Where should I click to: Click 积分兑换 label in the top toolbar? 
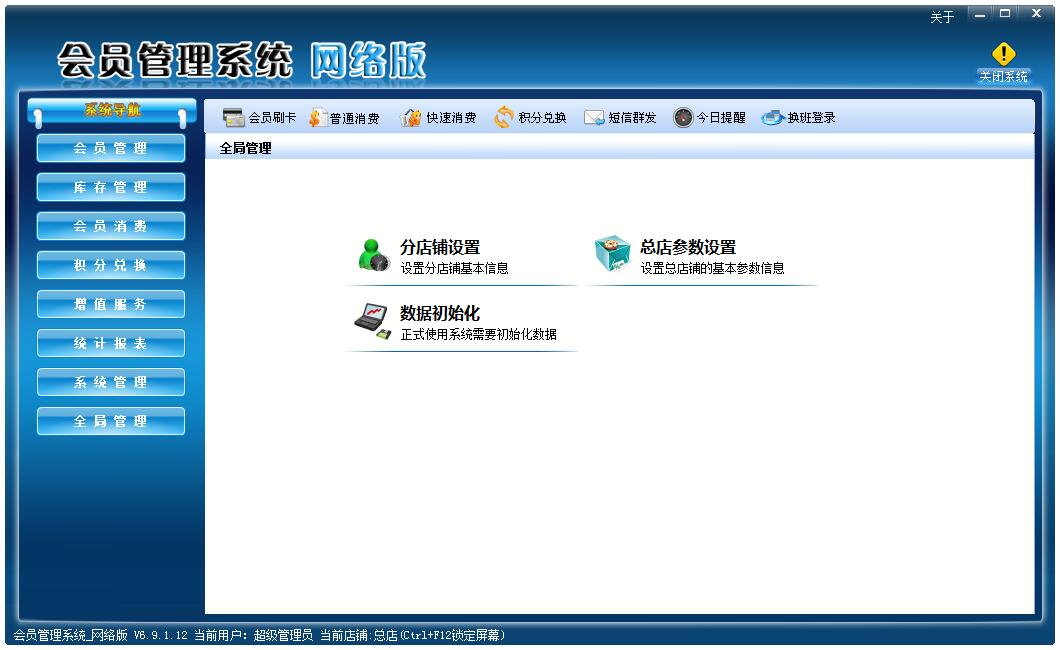coord(542,118)
